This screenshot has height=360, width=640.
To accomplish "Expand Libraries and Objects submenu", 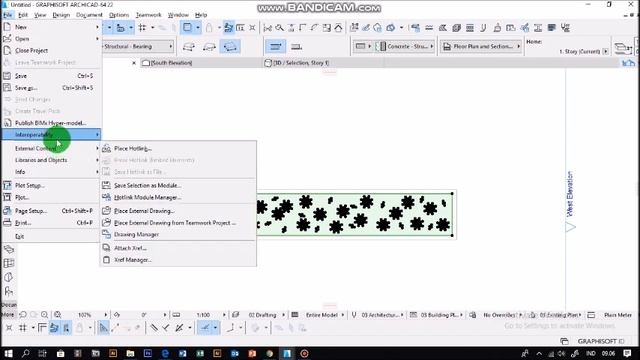I will pos(51,160).
